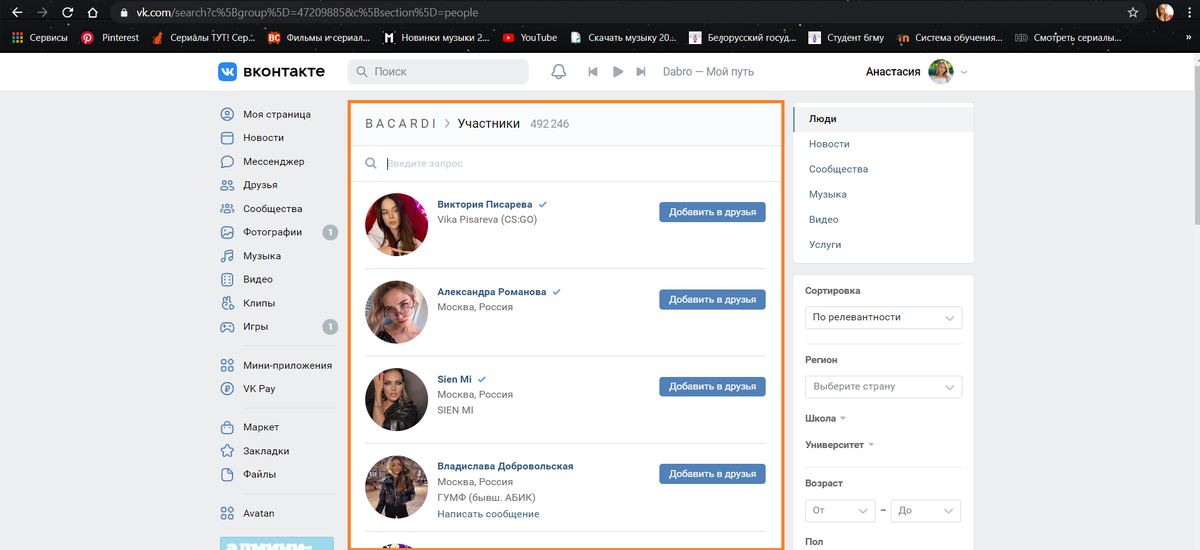Select the Люди search section

point(882,119)
